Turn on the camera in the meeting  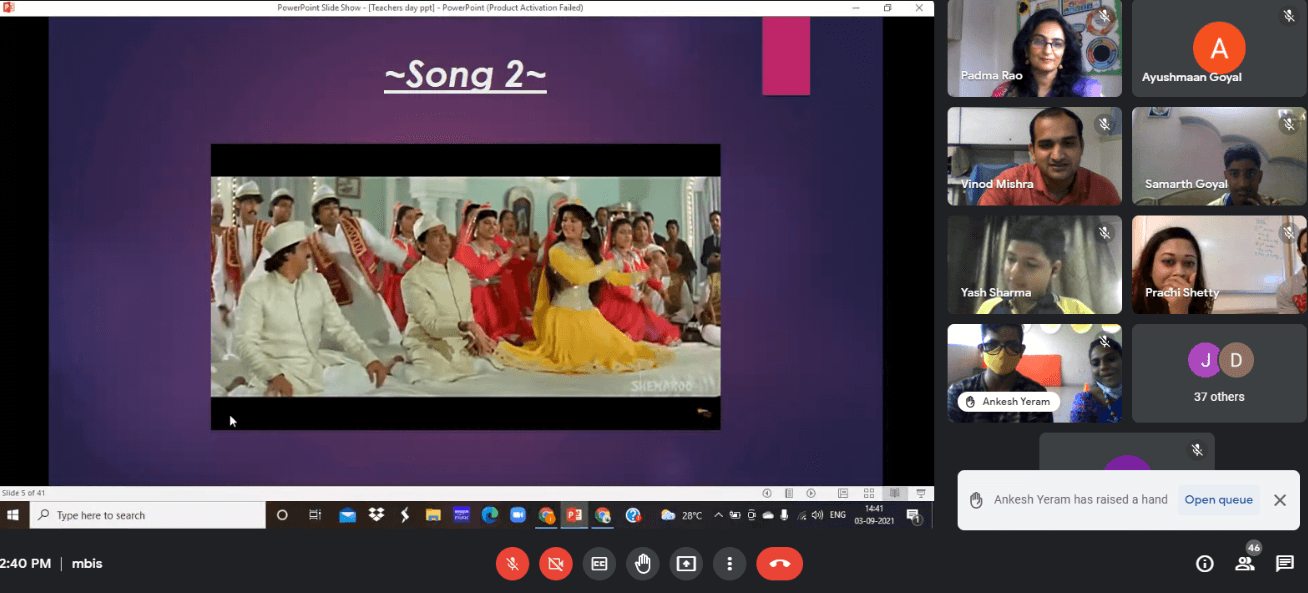click(x=555, y=564)
